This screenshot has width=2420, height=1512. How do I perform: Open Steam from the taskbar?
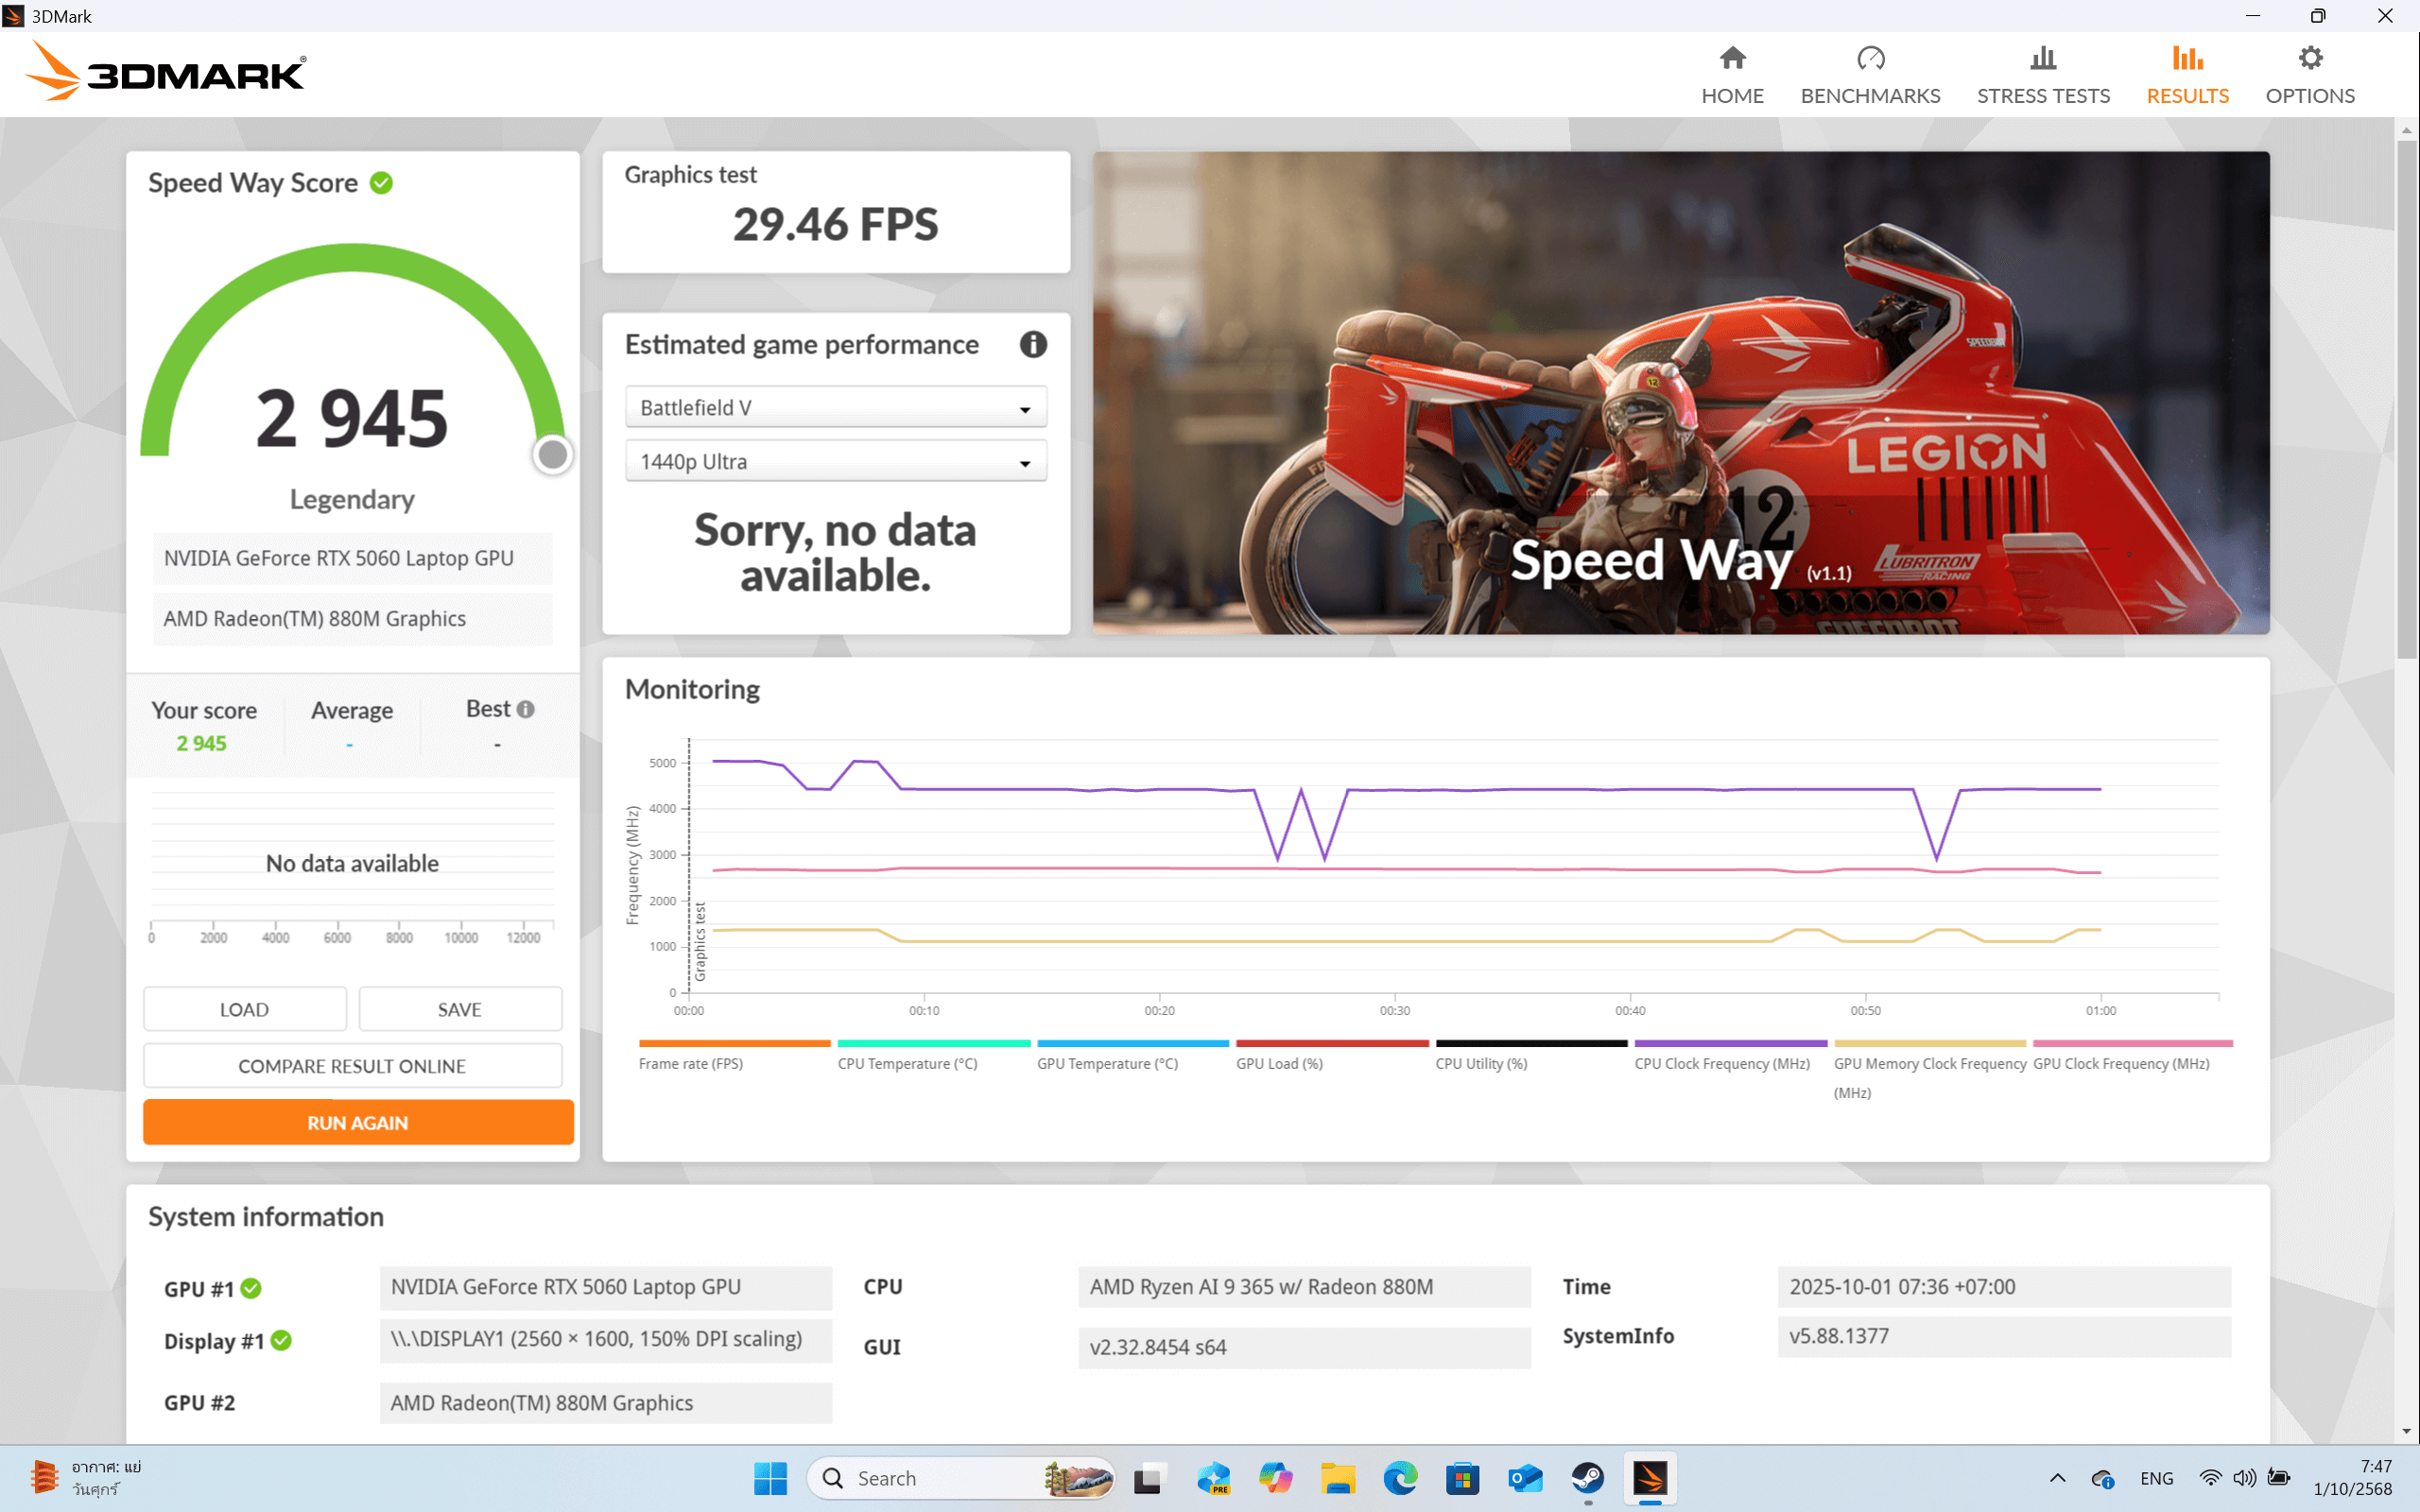pyautogui.click(x=1587, y=1478)
